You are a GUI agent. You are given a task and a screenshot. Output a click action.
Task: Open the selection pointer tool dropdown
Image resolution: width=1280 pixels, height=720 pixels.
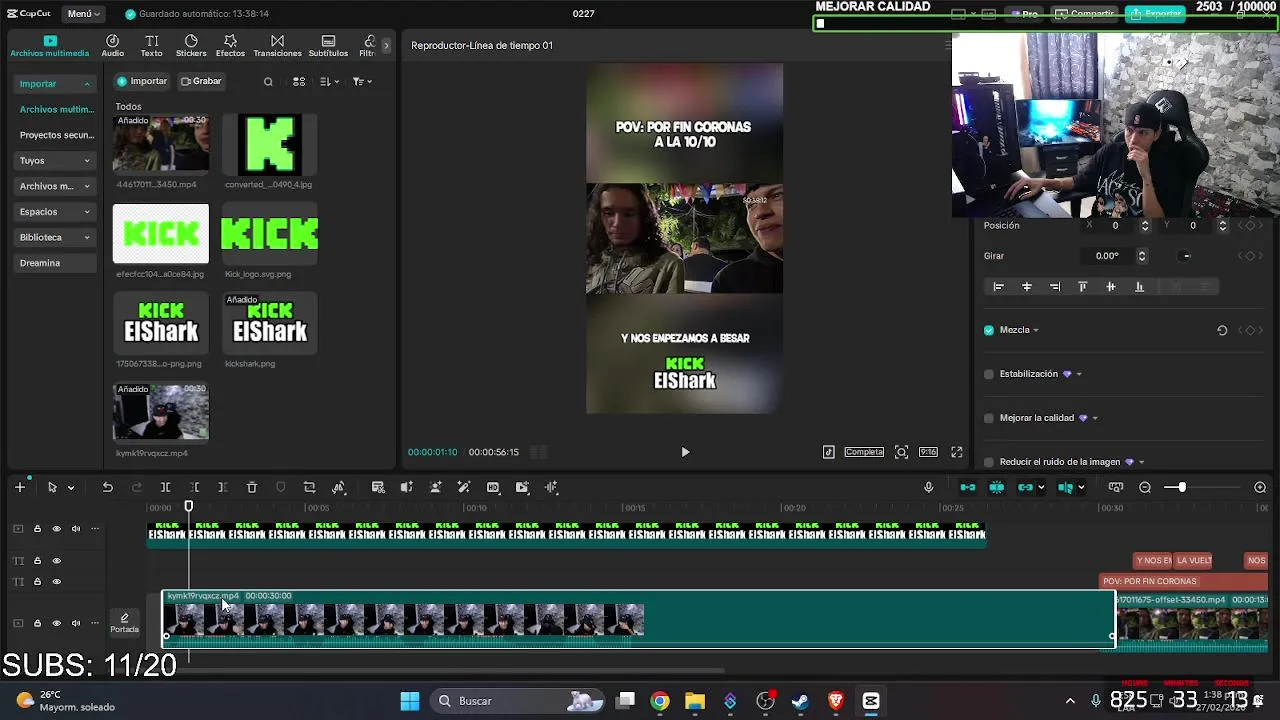coord(70,488)
